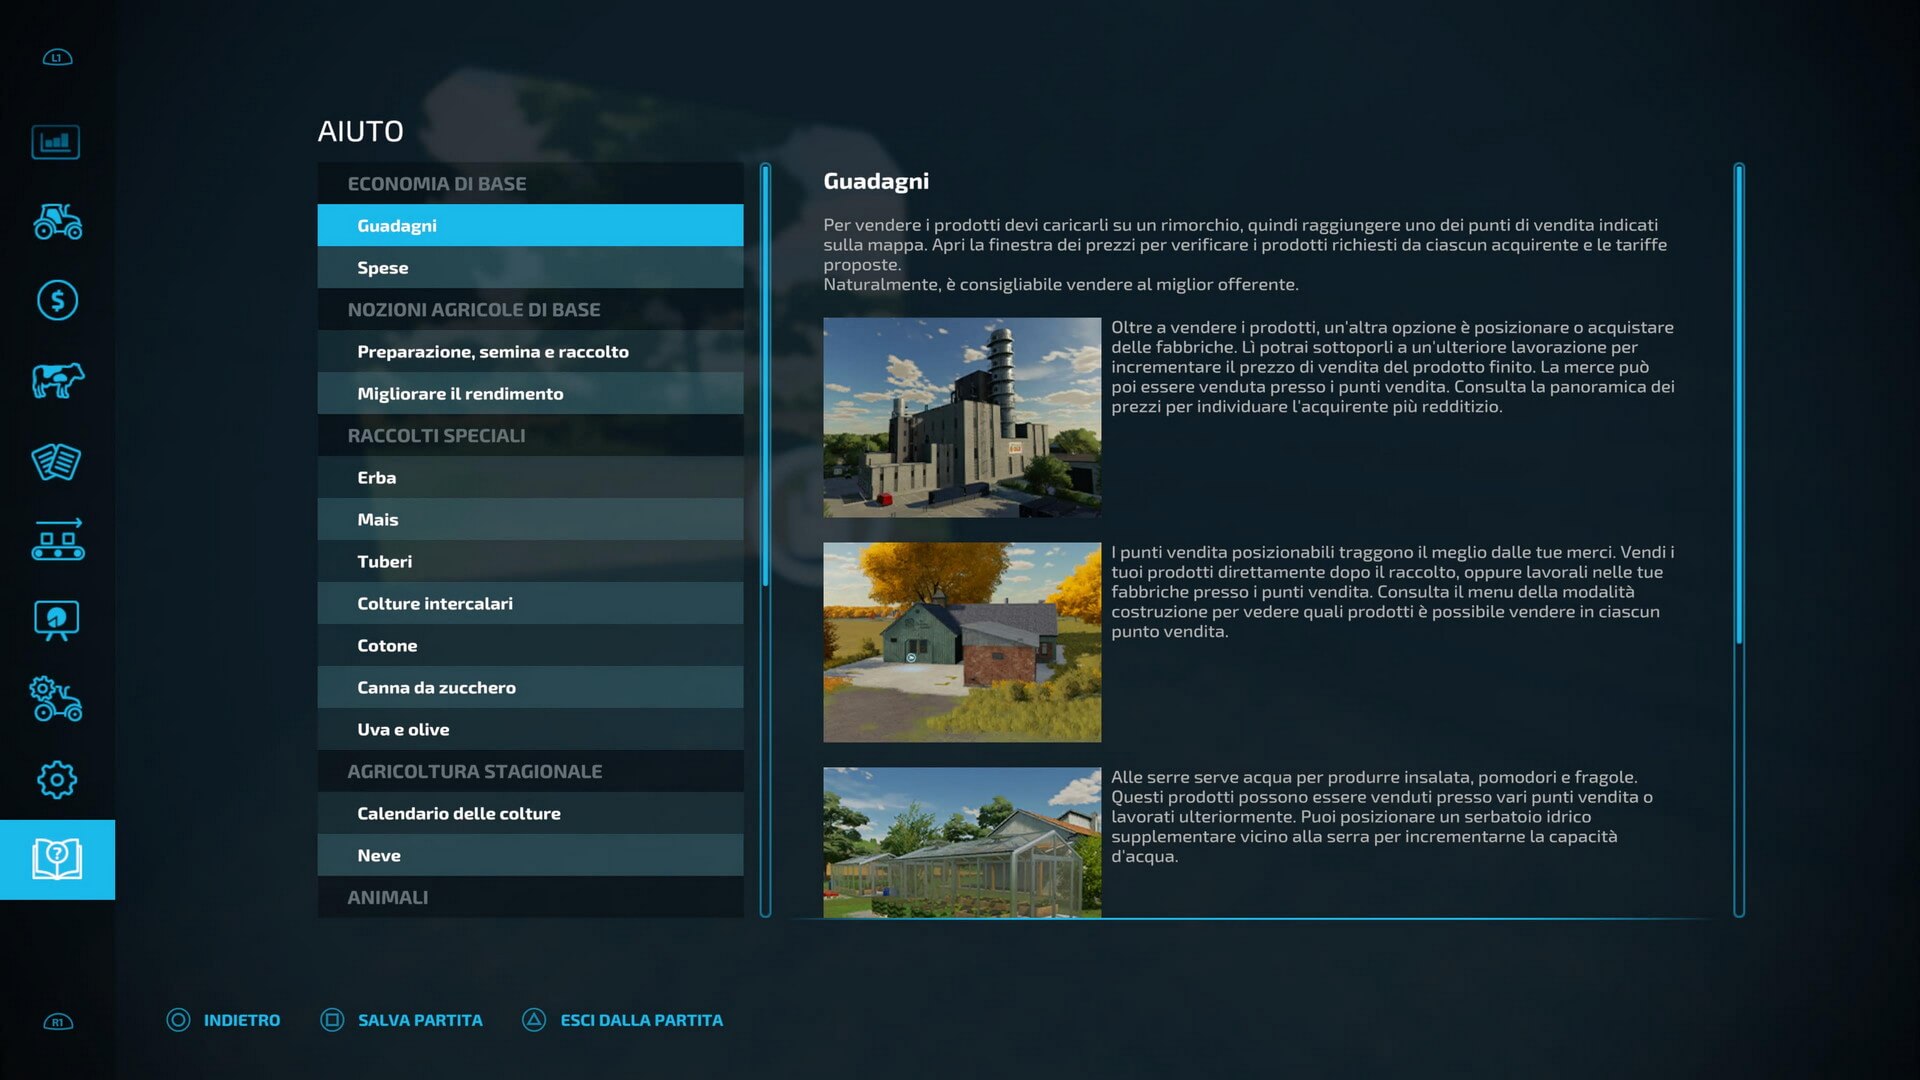
Task: Open the Uva e olive topic
Action: 530,729
